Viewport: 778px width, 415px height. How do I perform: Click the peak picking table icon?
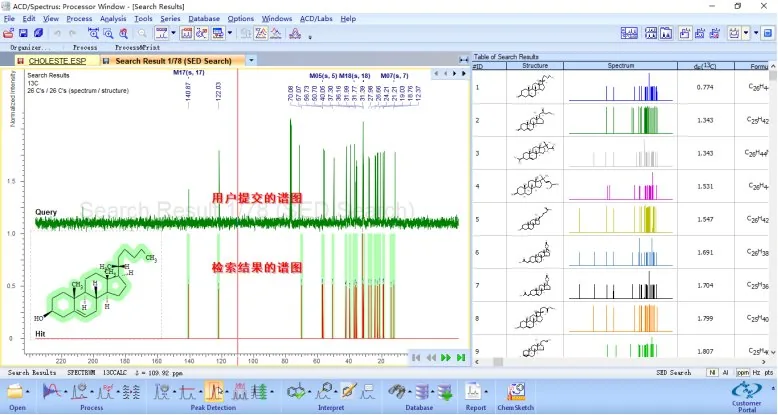(x=187, y=33)
